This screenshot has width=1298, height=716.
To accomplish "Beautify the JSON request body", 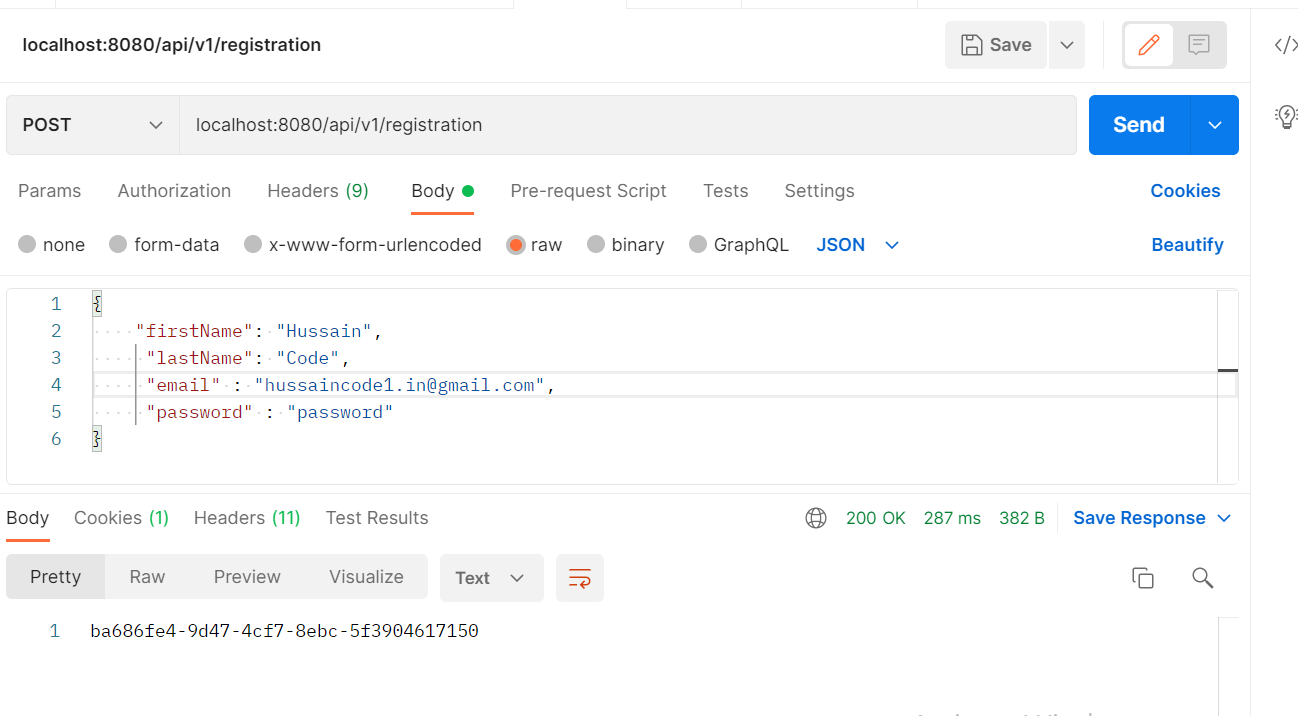I will click(1187, 244).
